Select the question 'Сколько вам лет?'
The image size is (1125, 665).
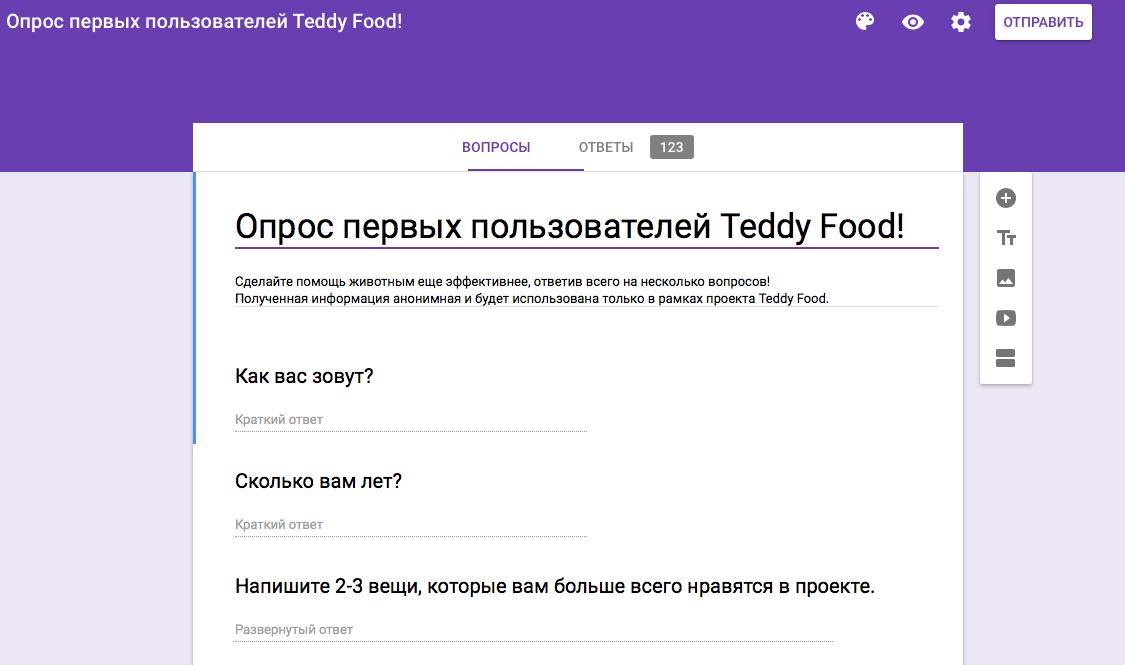[x=318, y=481]
